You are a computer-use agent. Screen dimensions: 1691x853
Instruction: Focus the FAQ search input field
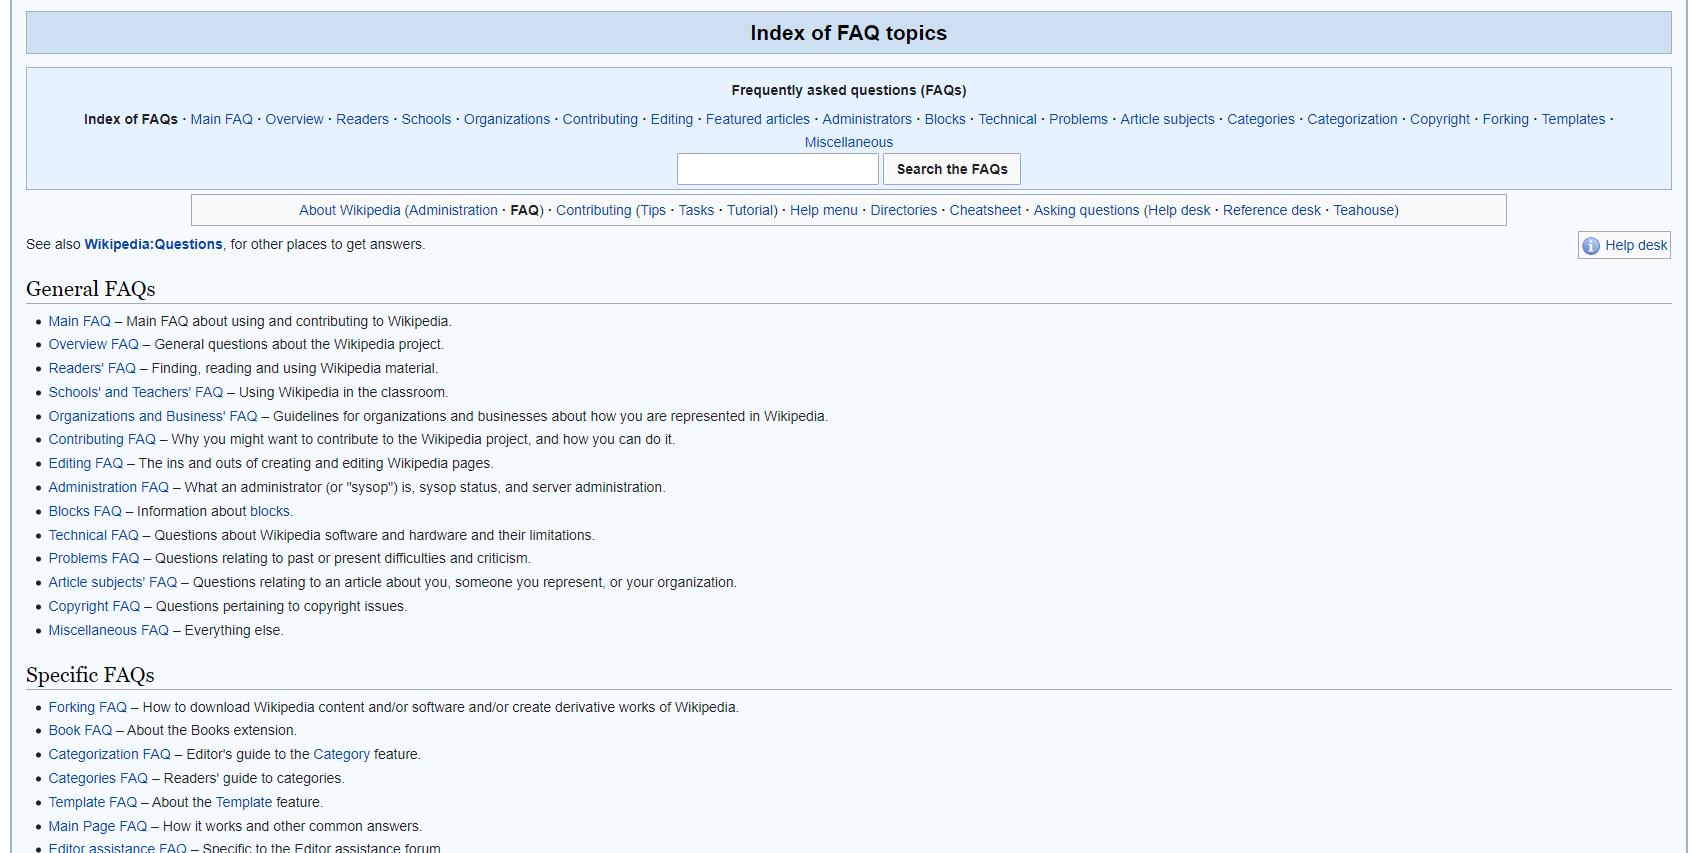click(778, 169)
